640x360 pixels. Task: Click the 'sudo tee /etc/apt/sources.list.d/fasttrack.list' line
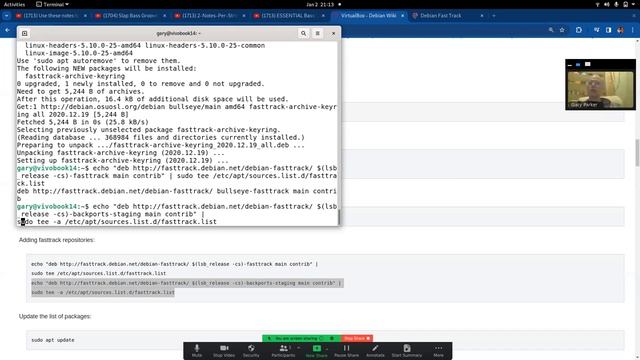(99, 273)
